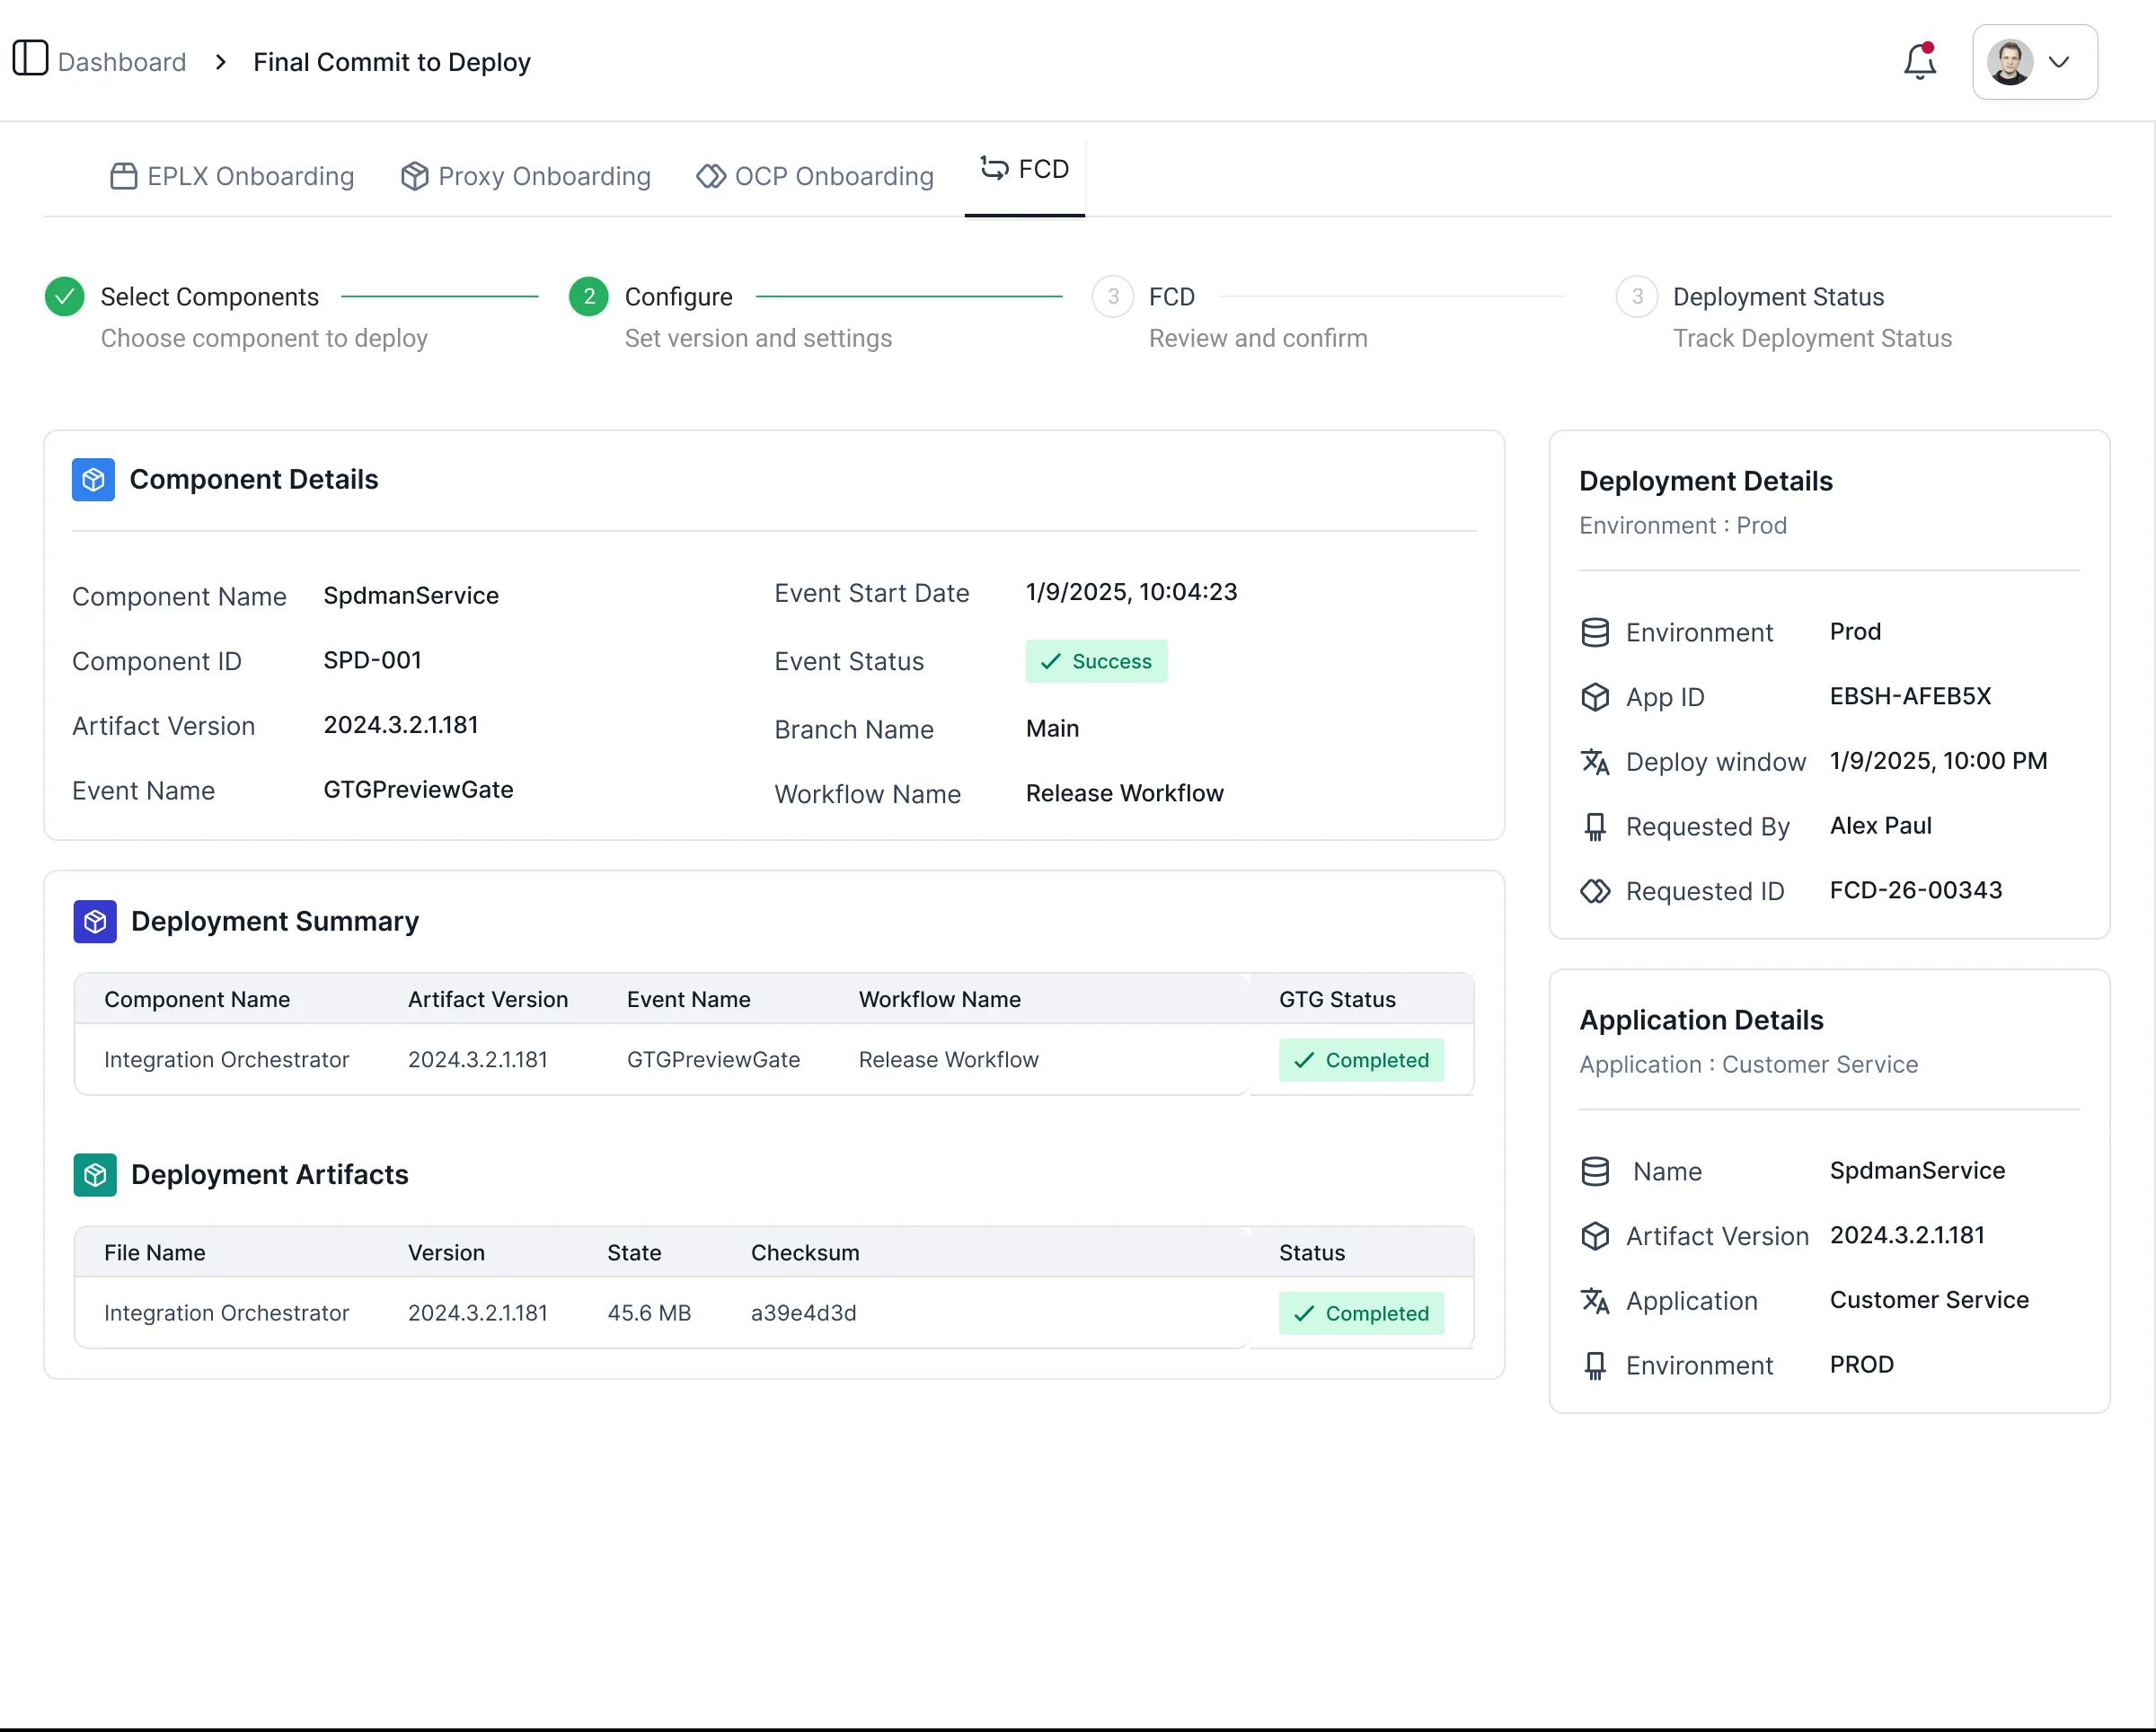Screen dimensions: 2156x1732
Task: Click the Release Workflow cell in Deployment Summary
Action: pos(949,1060)
